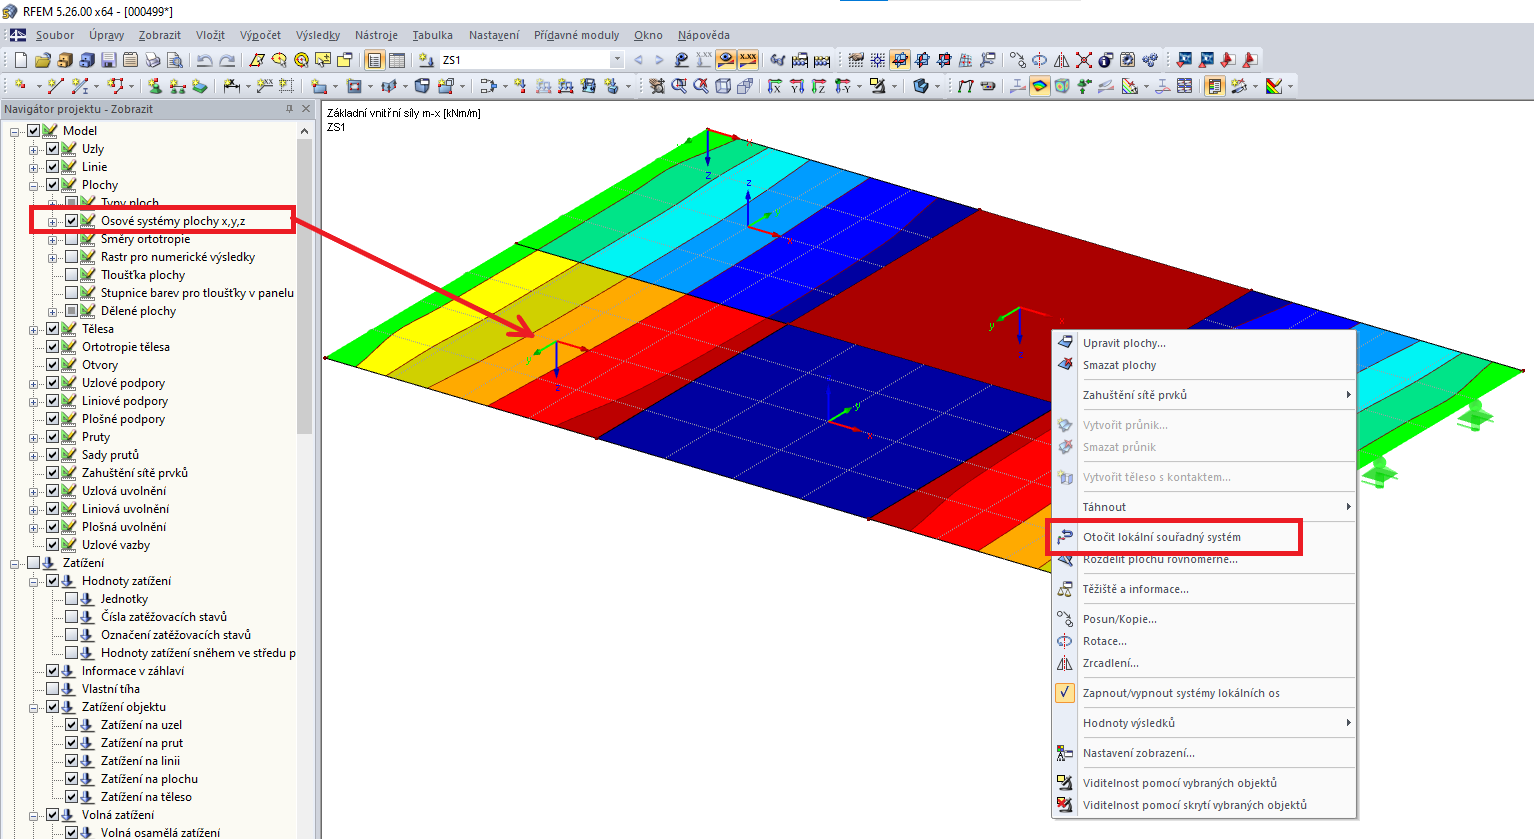Click the wireframe display model icon

coord(723,86)
